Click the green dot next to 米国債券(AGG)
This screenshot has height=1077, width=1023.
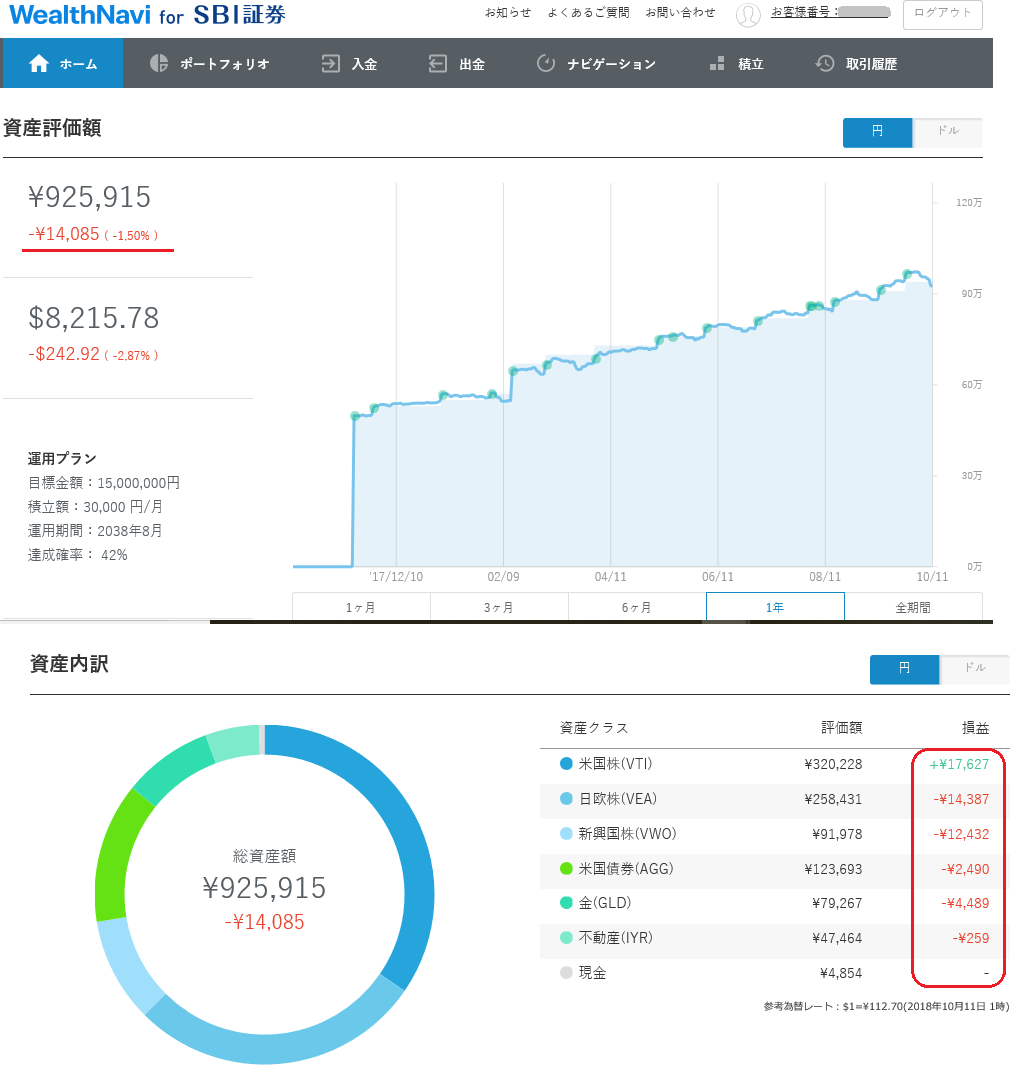point(566,869)
